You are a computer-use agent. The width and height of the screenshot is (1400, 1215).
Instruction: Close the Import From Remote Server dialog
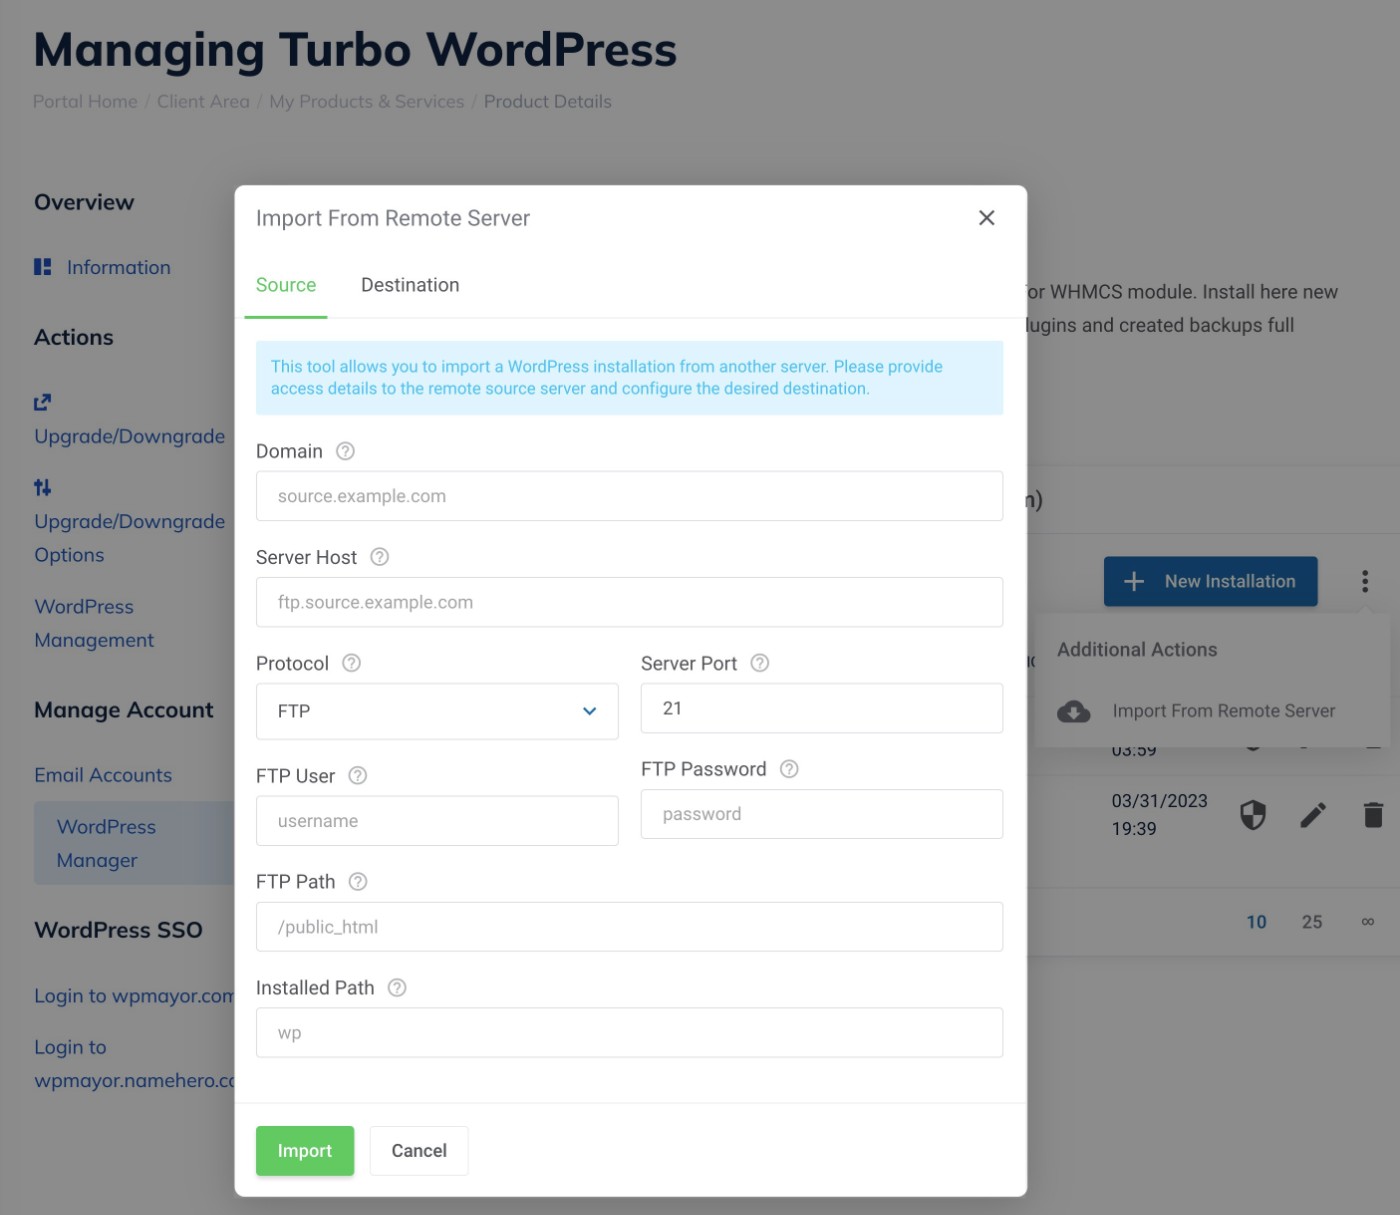pyautogui.click(x=986, y=218)
